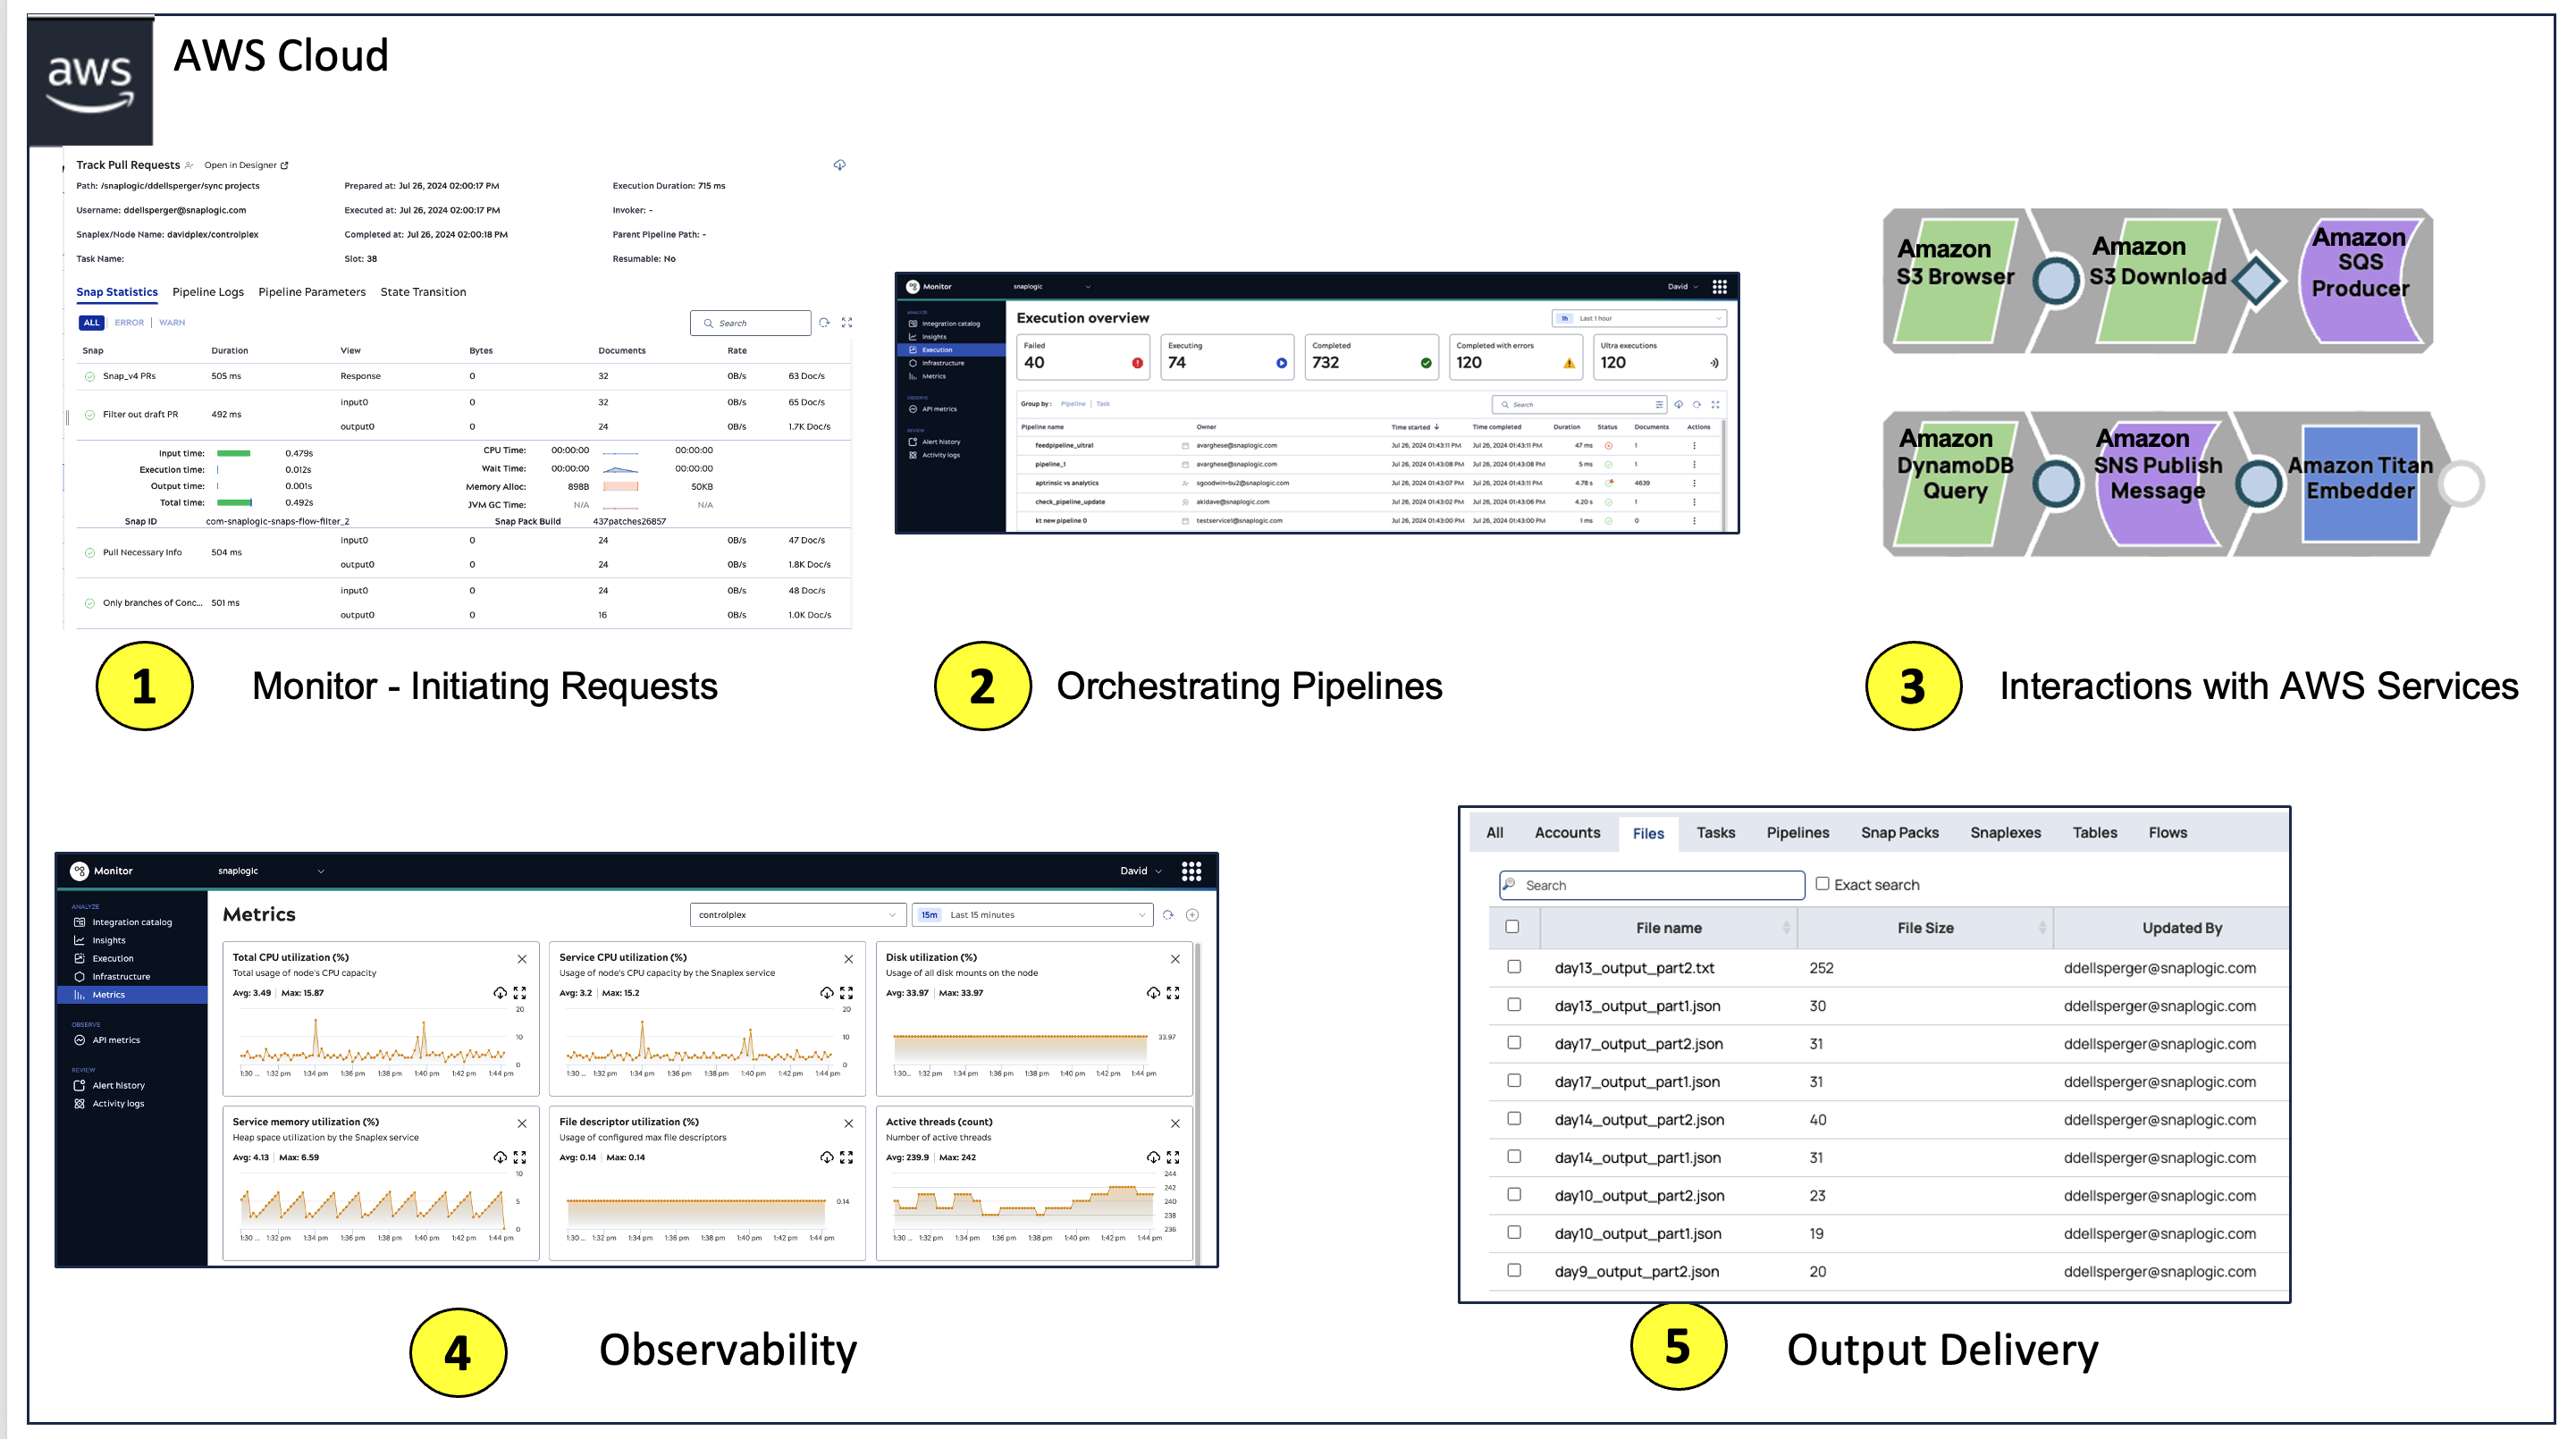Open the Pipeline Logs tab

tap(208, 292)
